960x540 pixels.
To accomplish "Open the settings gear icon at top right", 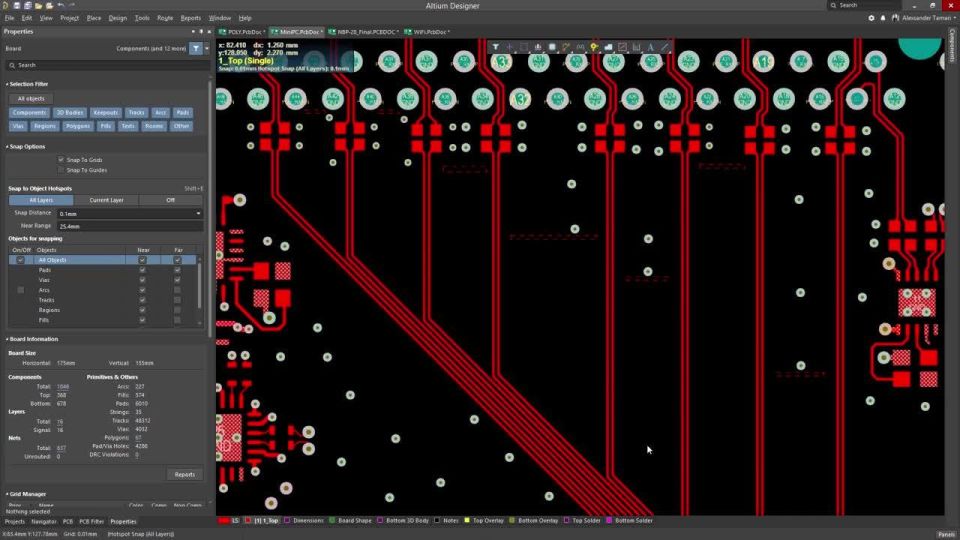I will [871, 18].
